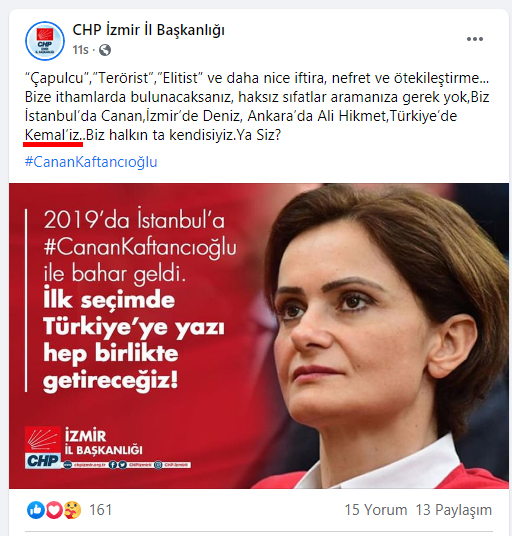Open the red campaign post image
512x536 pixels.
259,336
